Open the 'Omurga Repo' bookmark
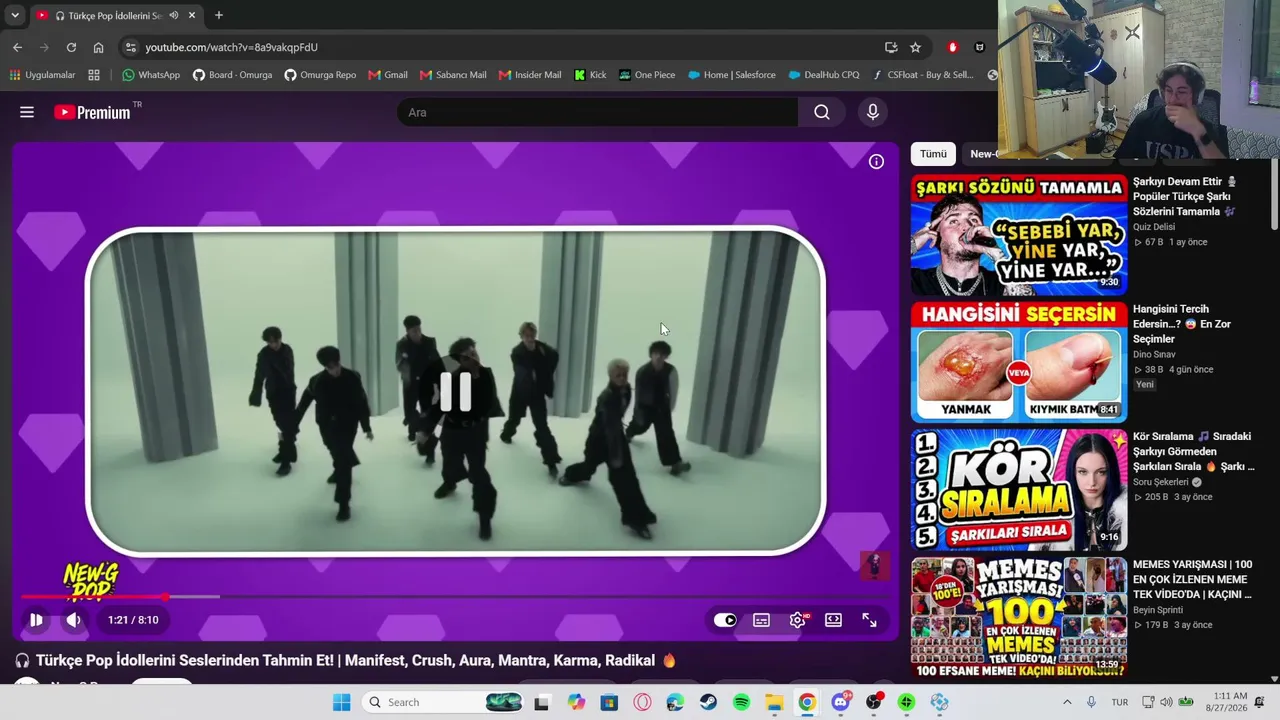1280x720 pixels. [320, 75]
